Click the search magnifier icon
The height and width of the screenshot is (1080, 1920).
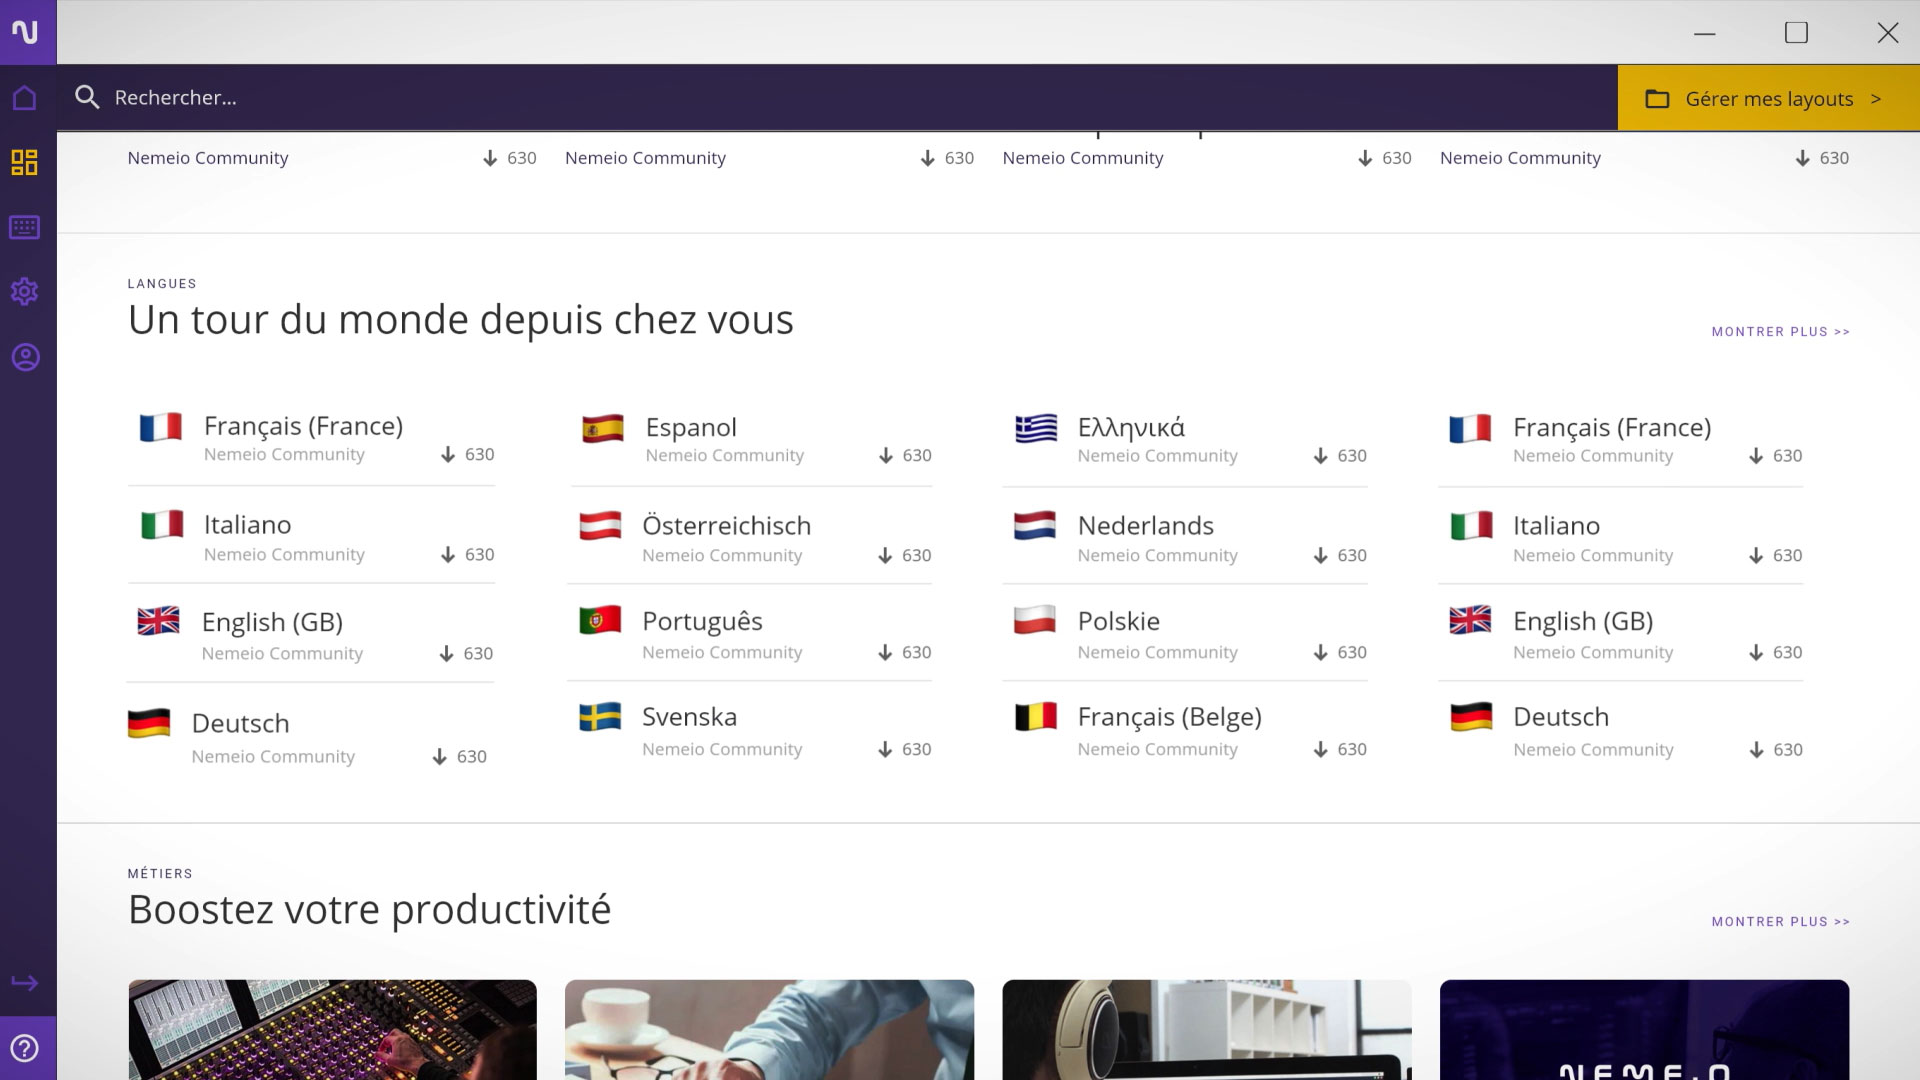coord(87,97)
